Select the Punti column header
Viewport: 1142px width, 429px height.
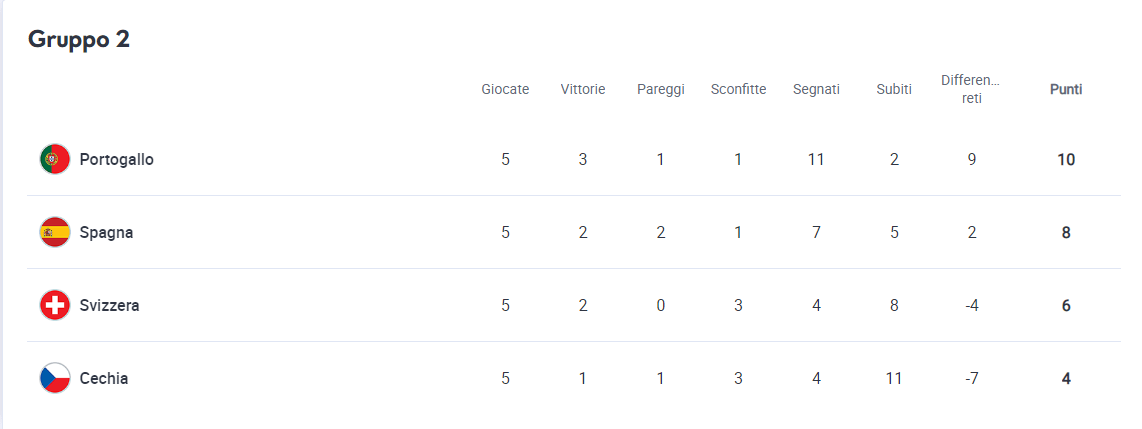point(1066,90)
